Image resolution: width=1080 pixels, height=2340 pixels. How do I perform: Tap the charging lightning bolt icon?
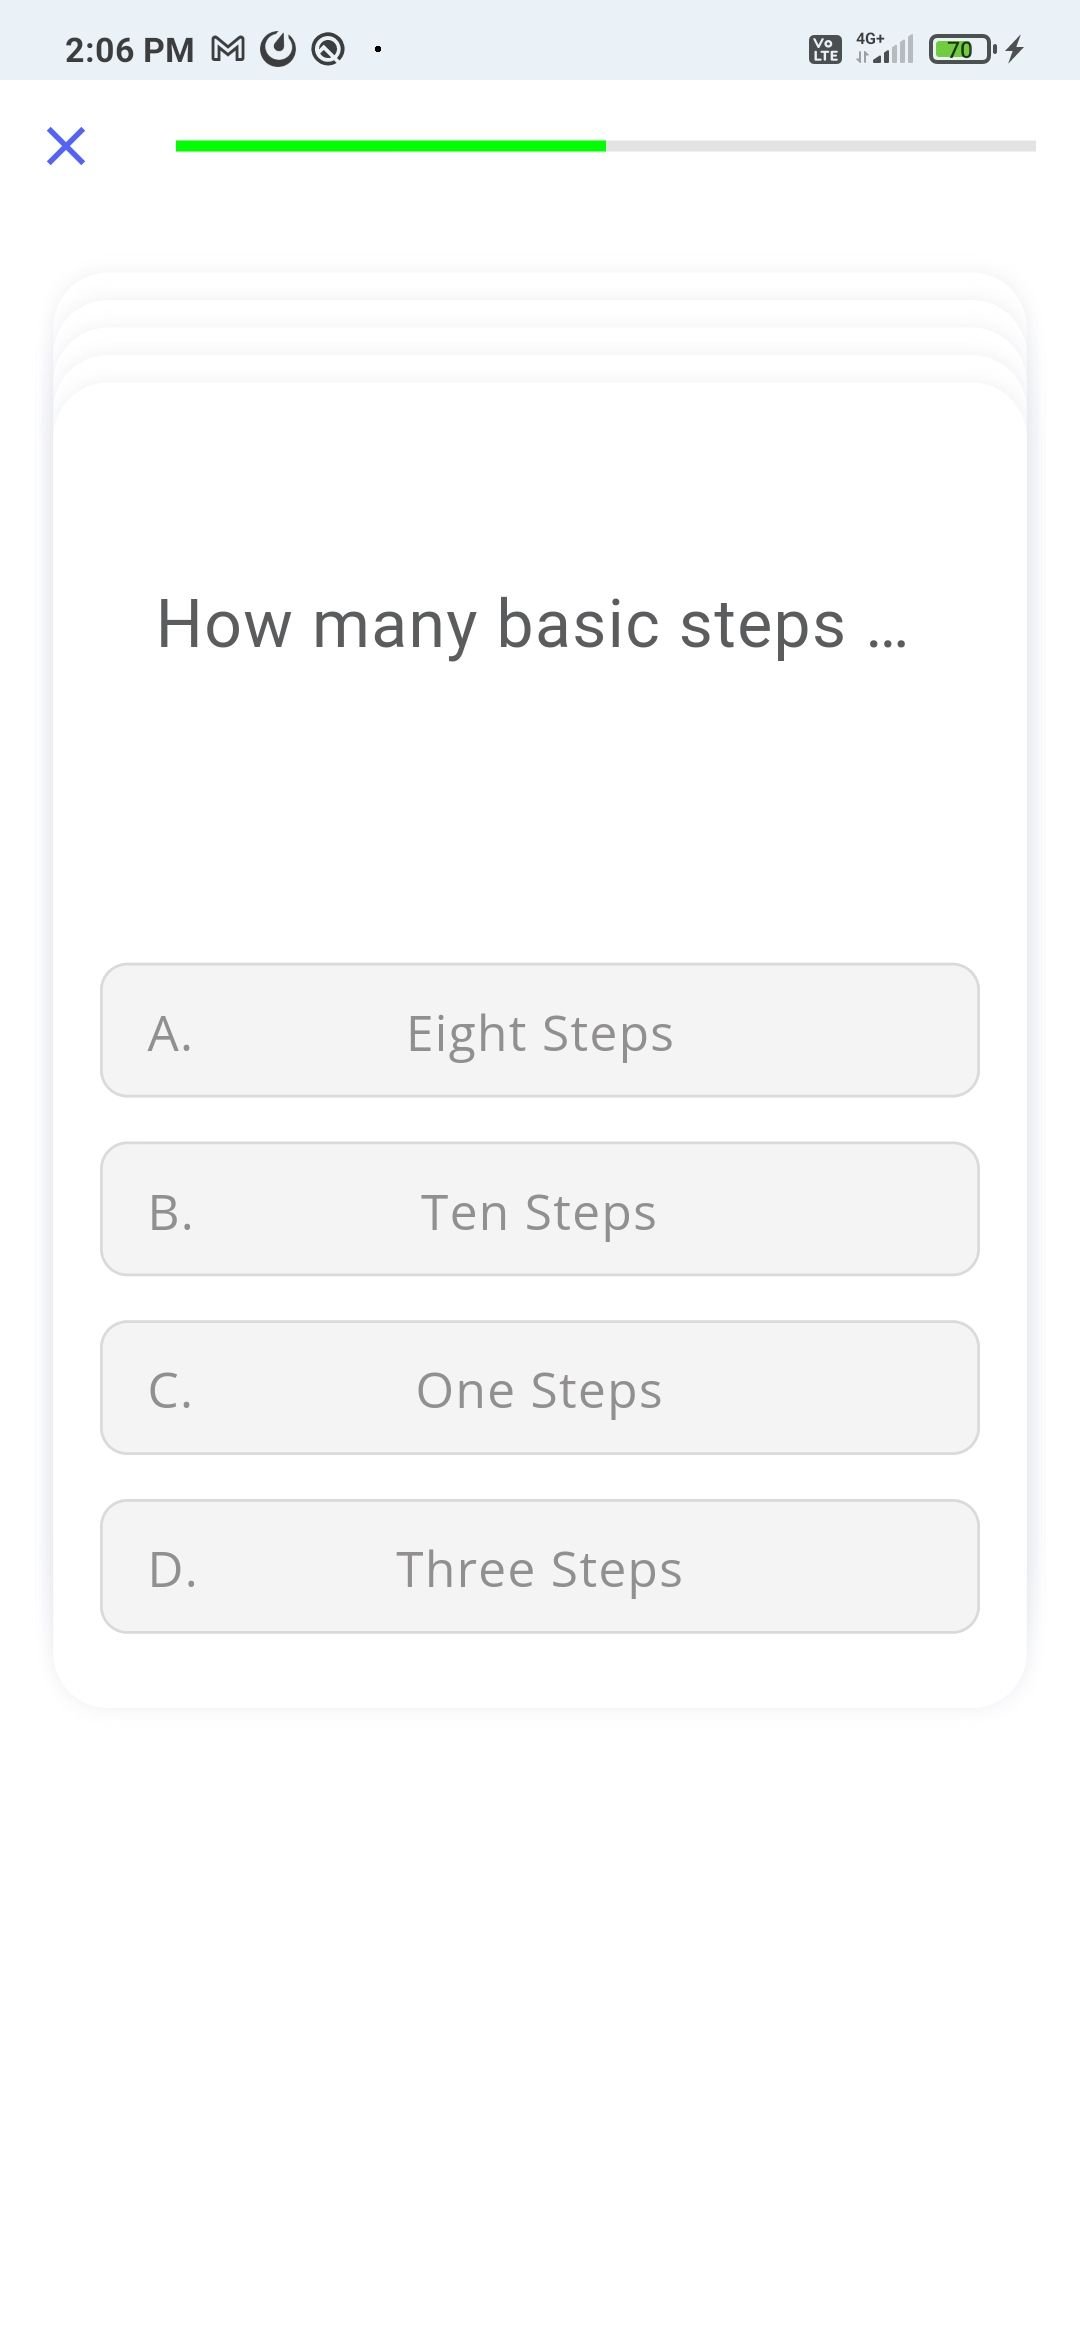tap(1015, 49)
